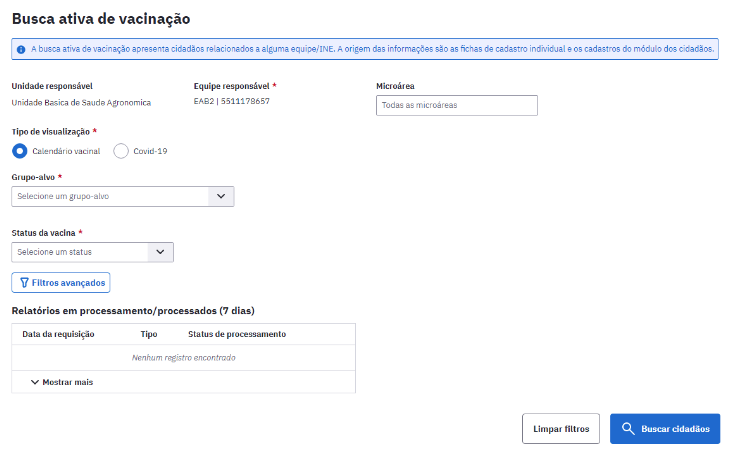The width and height of the screenshot is (731, 454).
Task: Click the Tipo column header
Action: [149, 334]
